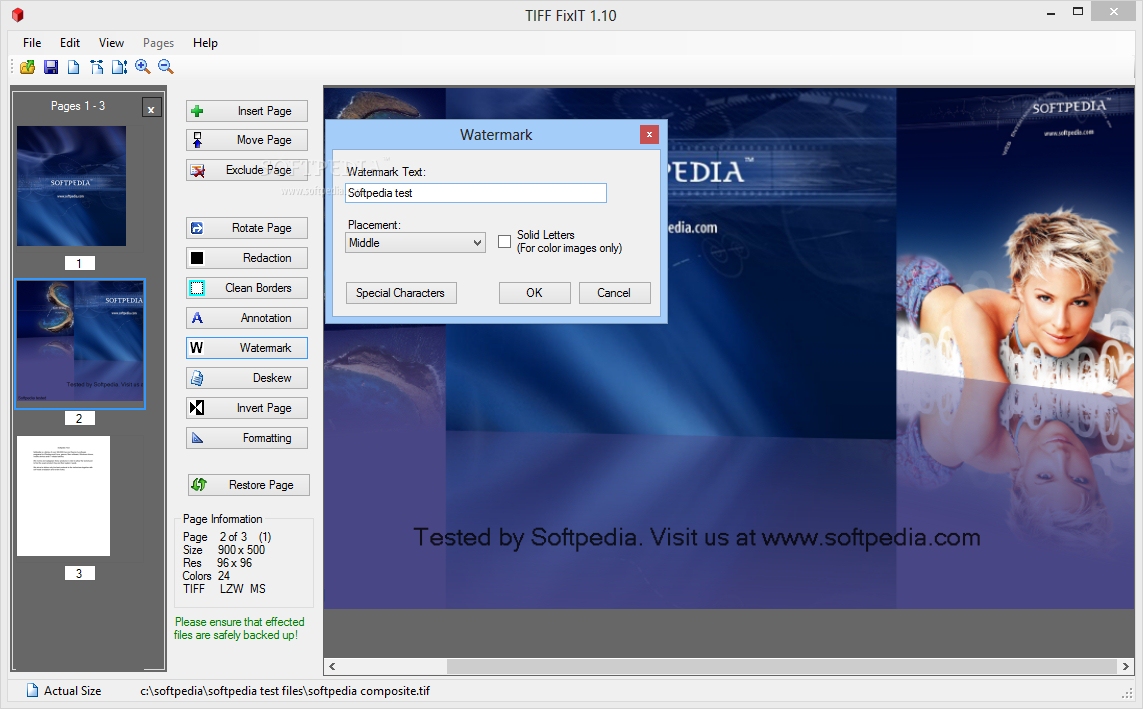The image size is (1143, 709).
Task: Open the Help menu
Action: [x=206, y=43]
